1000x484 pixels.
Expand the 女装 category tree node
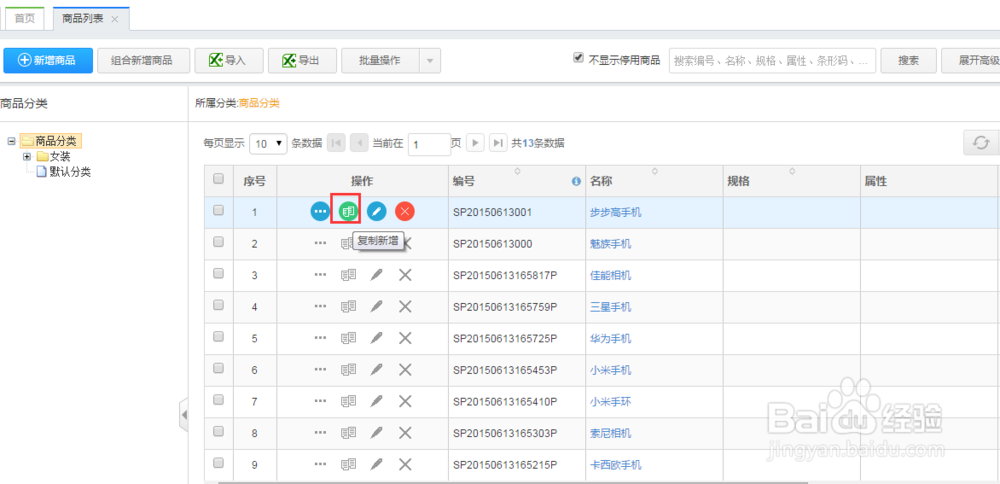(x=27, y=156)
